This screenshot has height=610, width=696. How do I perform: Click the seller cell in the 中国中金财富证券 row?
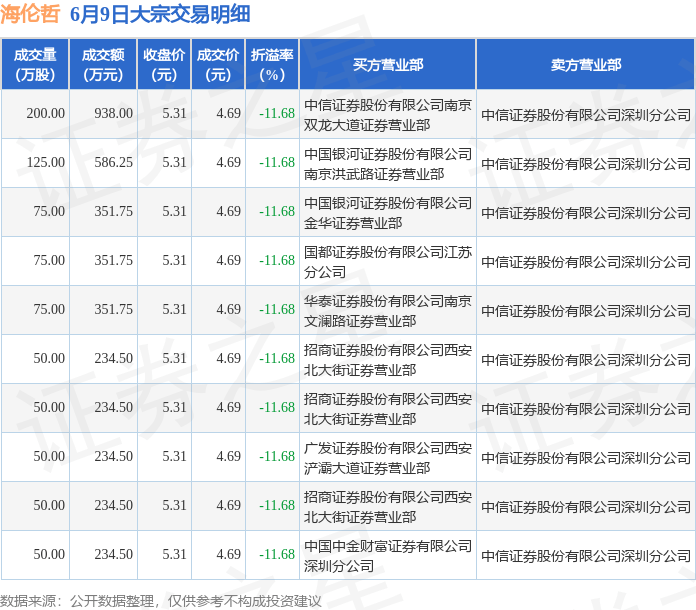click(586, 556)
